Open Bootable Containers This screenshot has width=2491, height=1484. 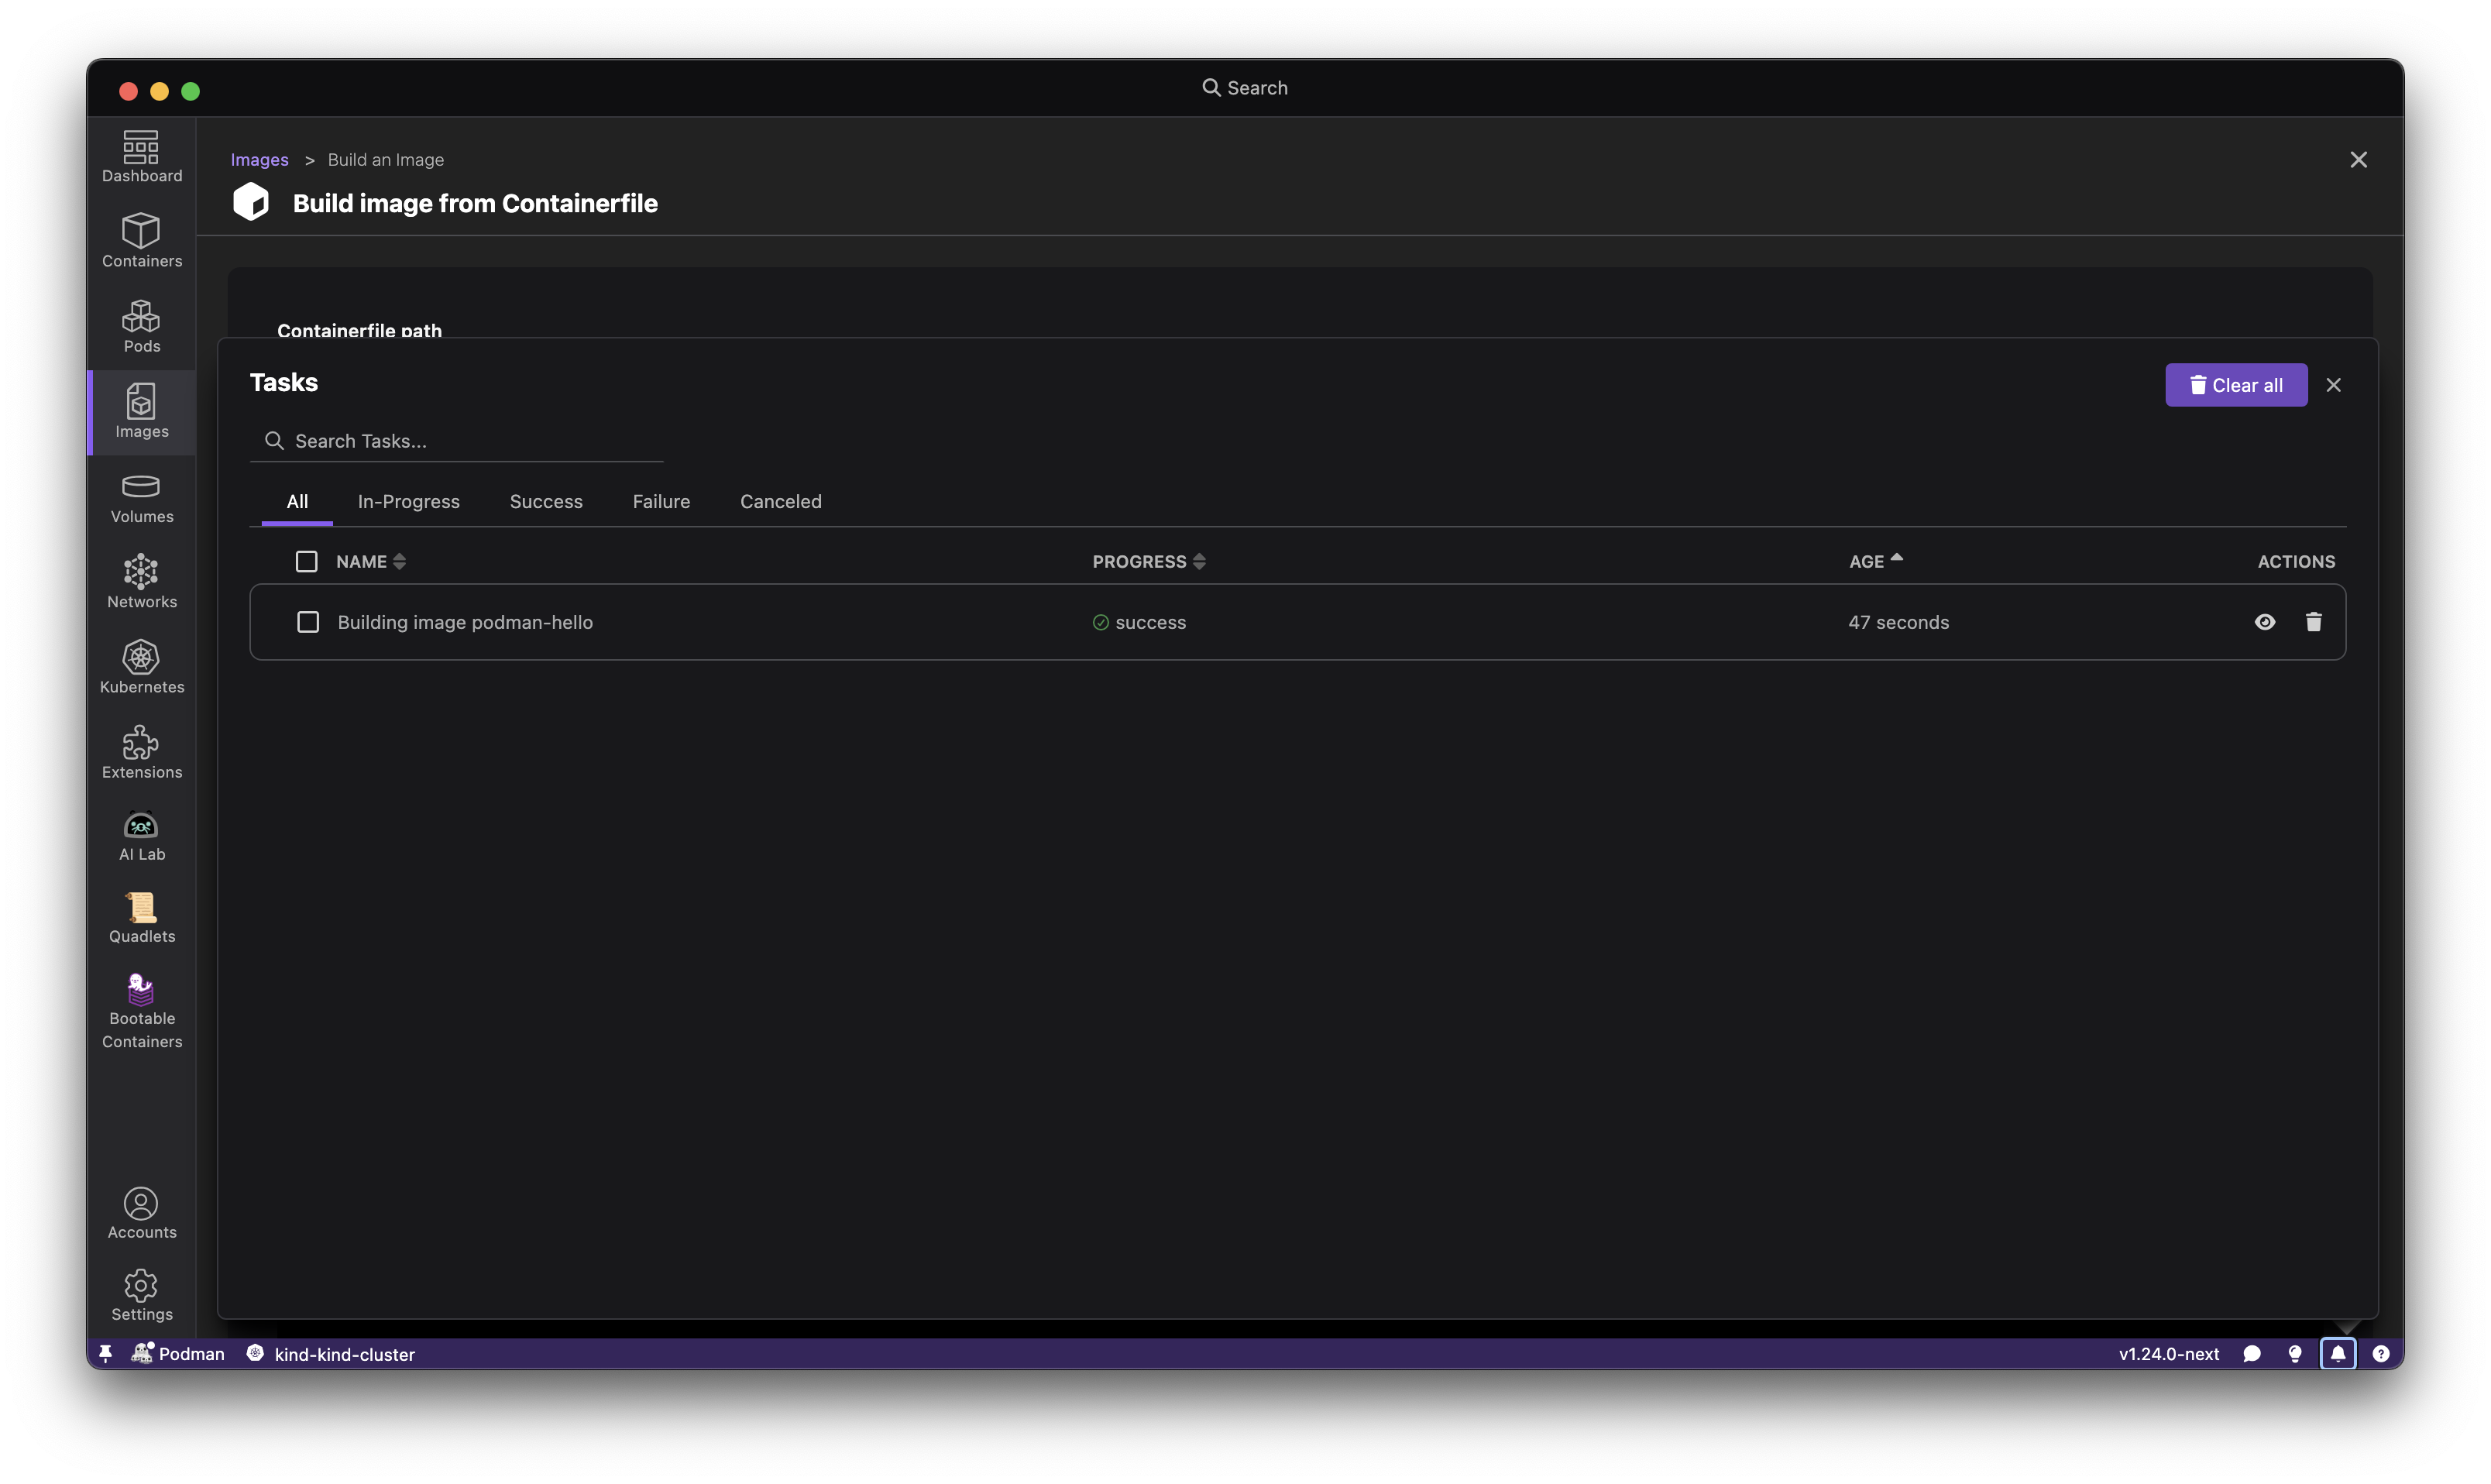[141, 1012]
